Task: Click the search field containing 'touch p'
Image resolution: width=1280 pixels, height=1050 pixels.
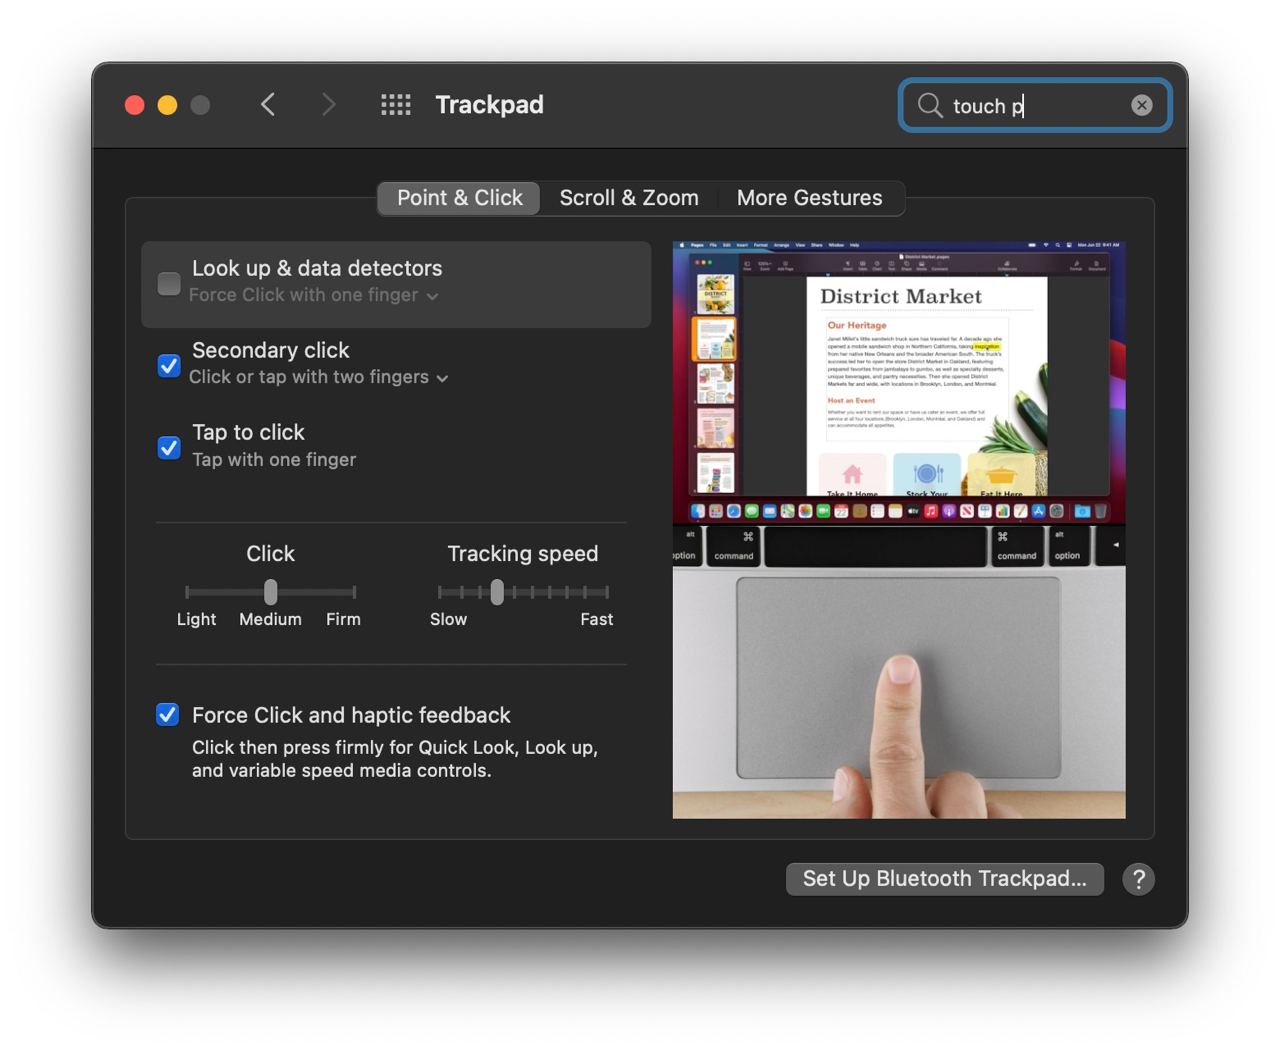Action: [1035, 105]
